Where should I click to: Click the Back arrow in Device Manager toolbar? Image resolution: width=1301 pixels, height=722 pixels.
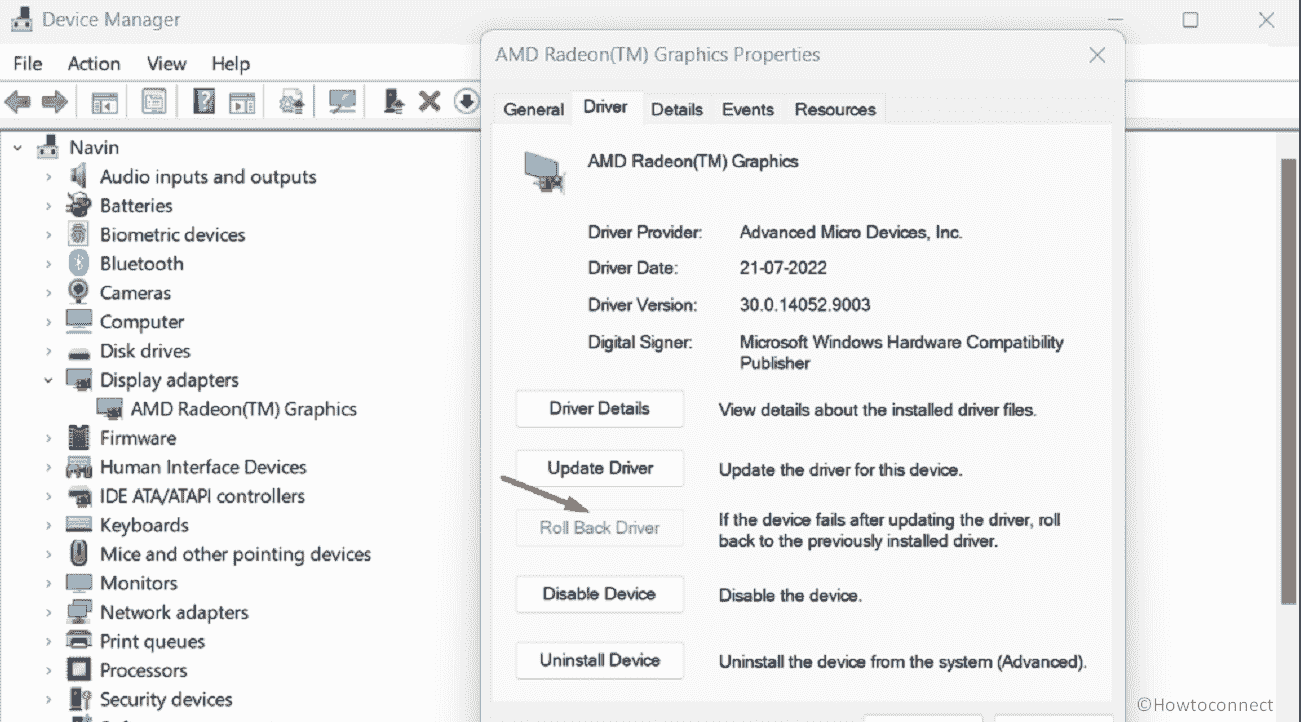(18, 101)
